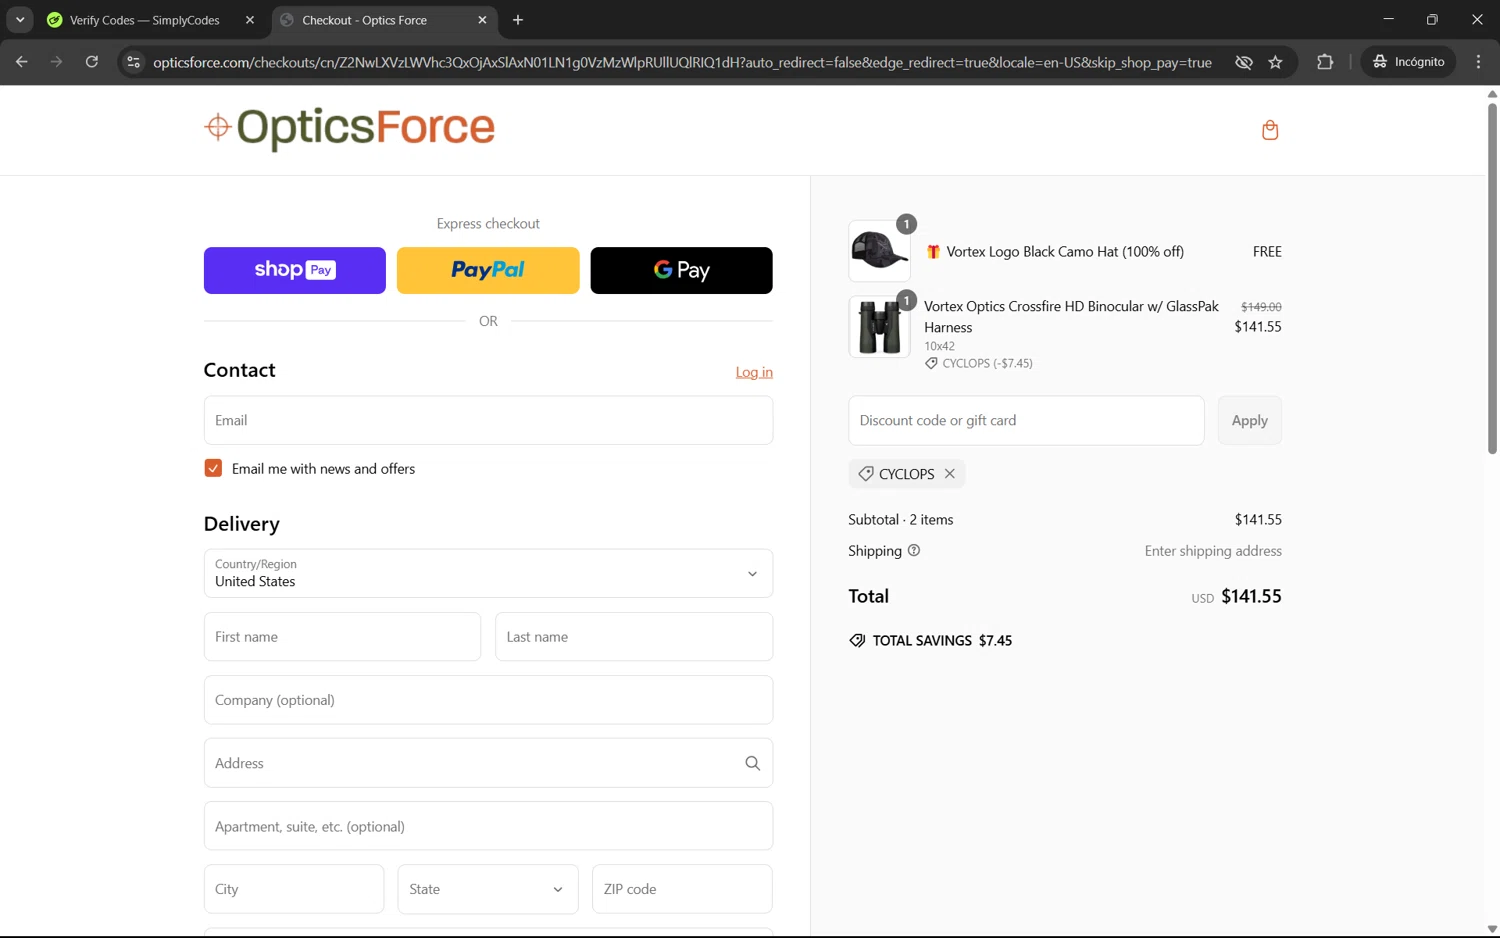Click the browser address bar URL
This screenshot has height=938, width=1500.
coord(682,62)
